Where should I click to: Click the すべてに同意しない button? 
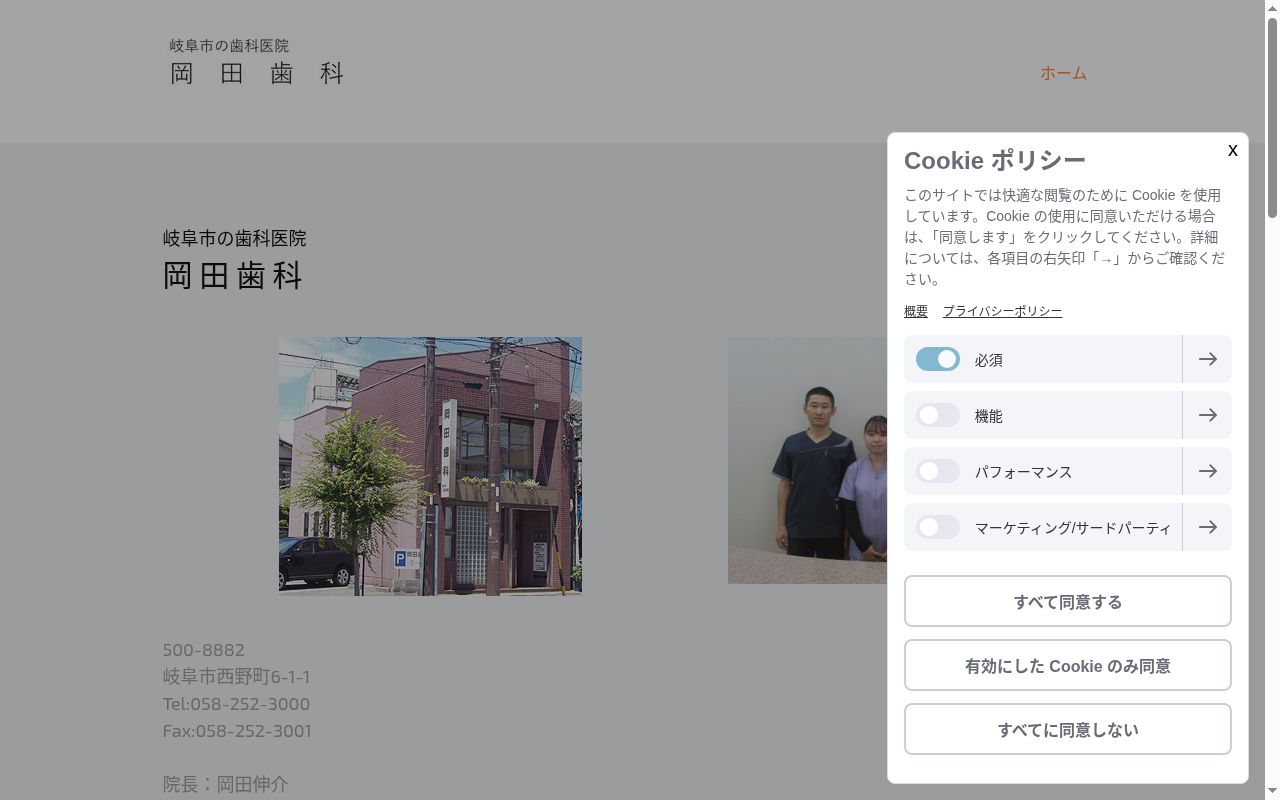(x=1068, y=729)
